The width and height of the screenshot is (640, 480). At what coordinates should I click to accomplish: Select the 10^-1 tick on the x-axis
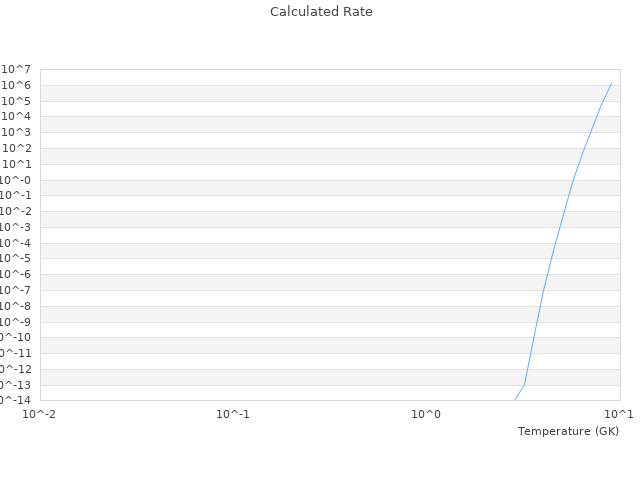click(x=233, y=414)
